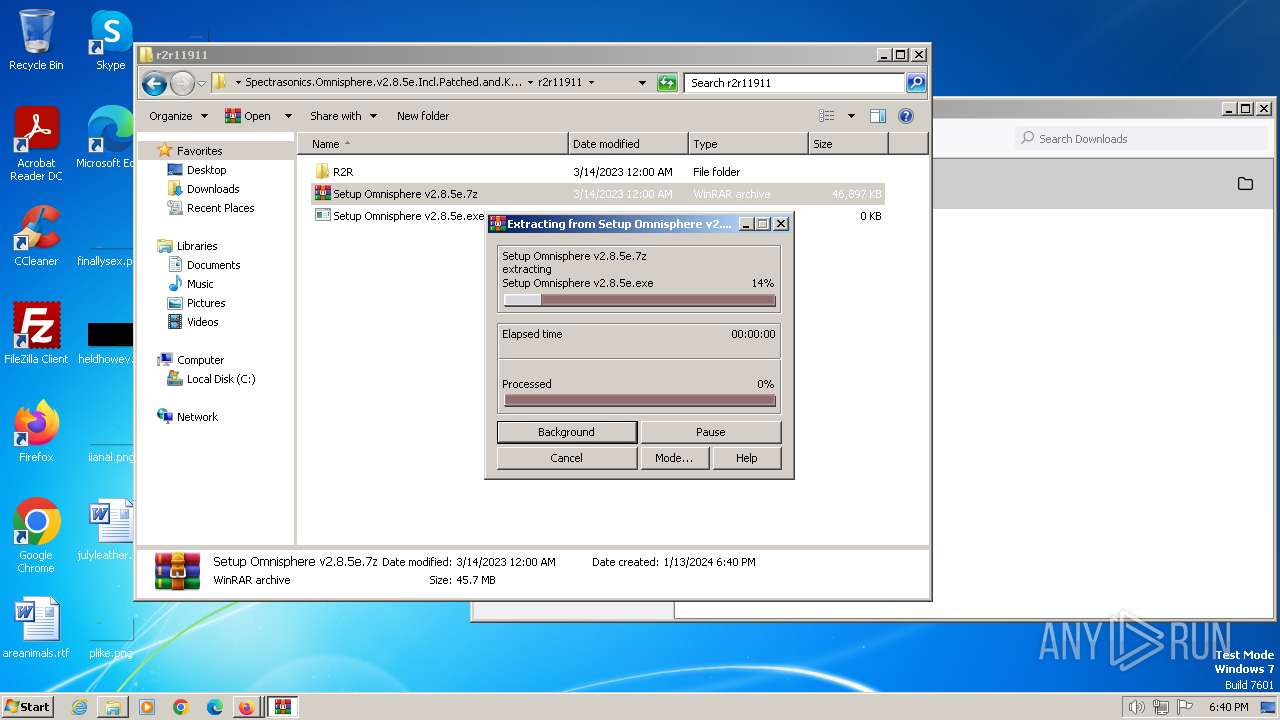Image resolution: width=1280 pixels, height=720 pixels.
Task: Click the Start button
Action: (x=28, y=707)
